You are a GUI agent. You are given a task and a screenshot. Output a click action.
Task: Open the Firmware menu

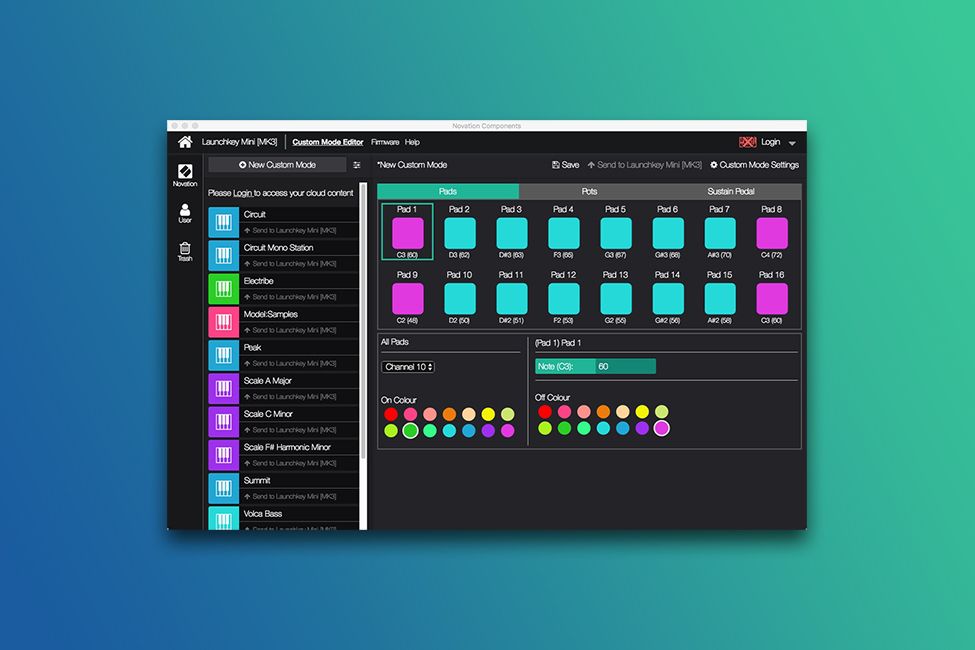pos(385,142)
